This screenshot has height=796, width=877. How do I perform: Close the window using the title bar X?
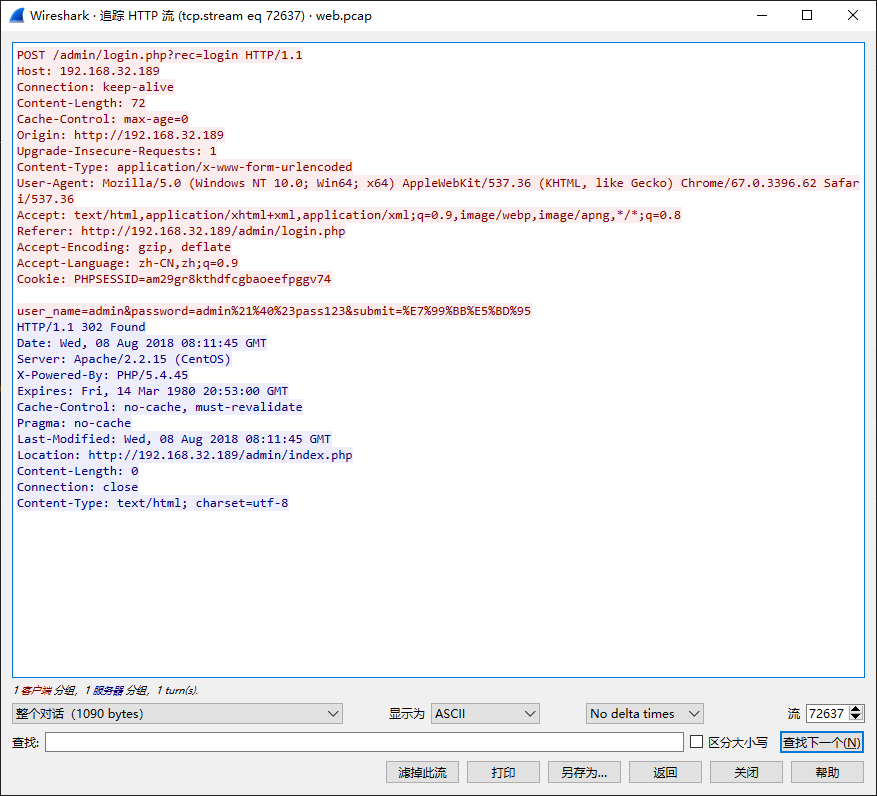point(852,16)
